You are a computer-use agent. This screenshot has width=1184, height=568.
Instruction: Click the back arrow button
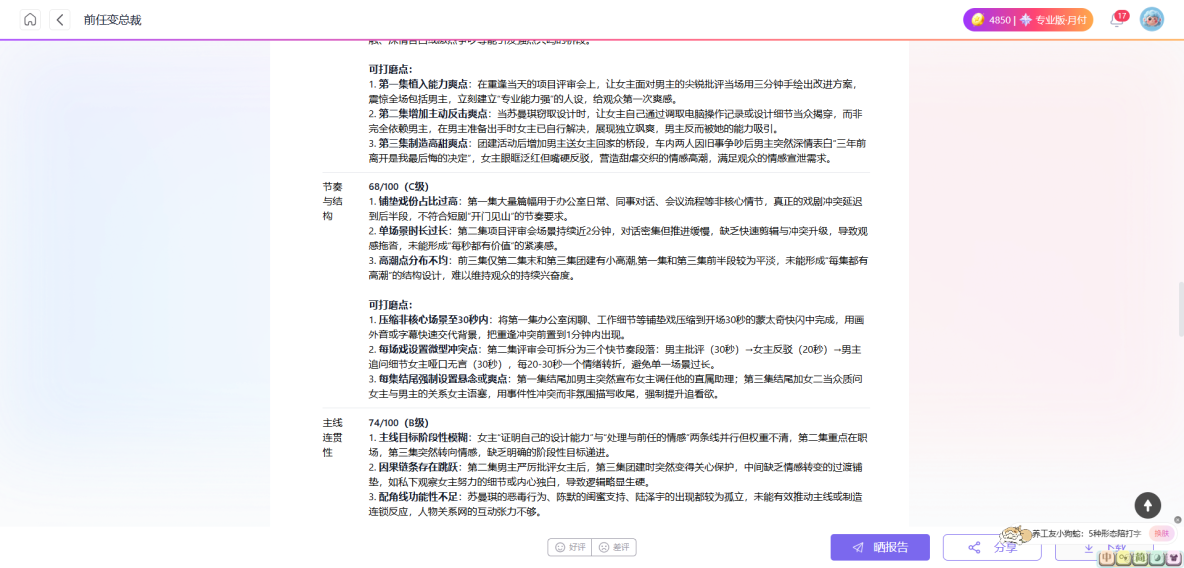pyautogui.click(x=60, y=20)
